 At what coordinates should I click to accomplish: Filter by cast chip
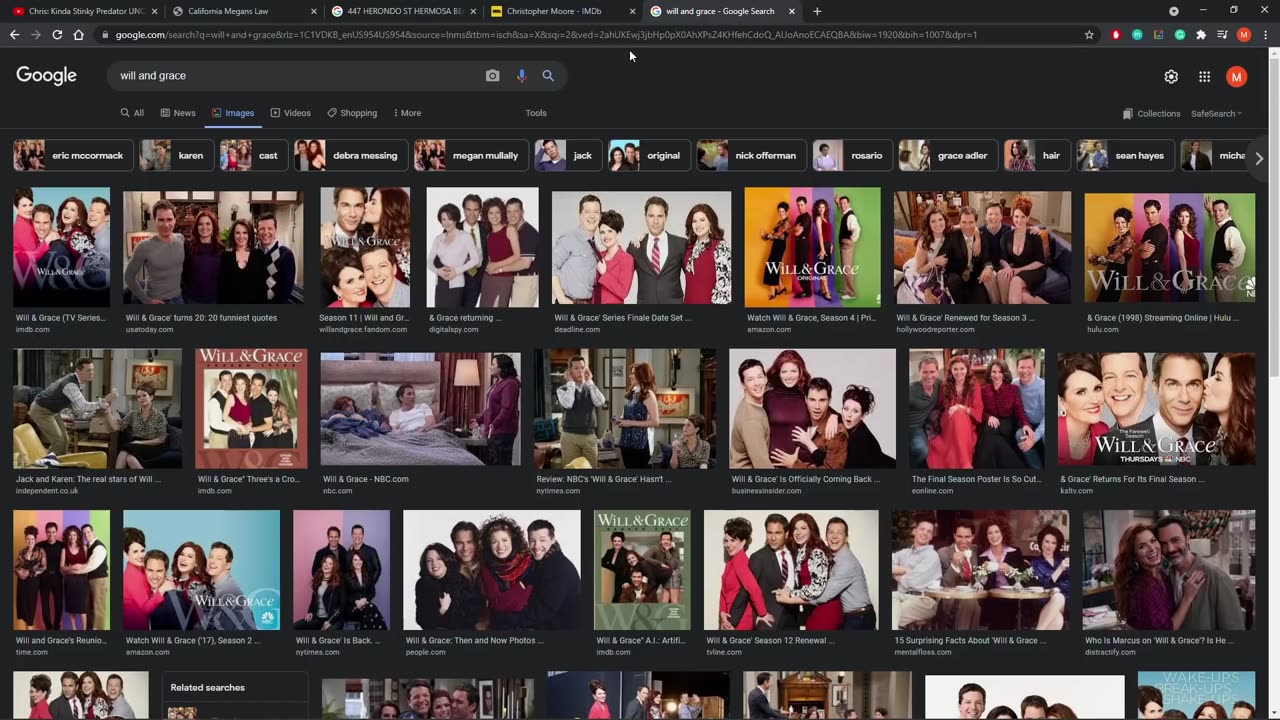253,155
